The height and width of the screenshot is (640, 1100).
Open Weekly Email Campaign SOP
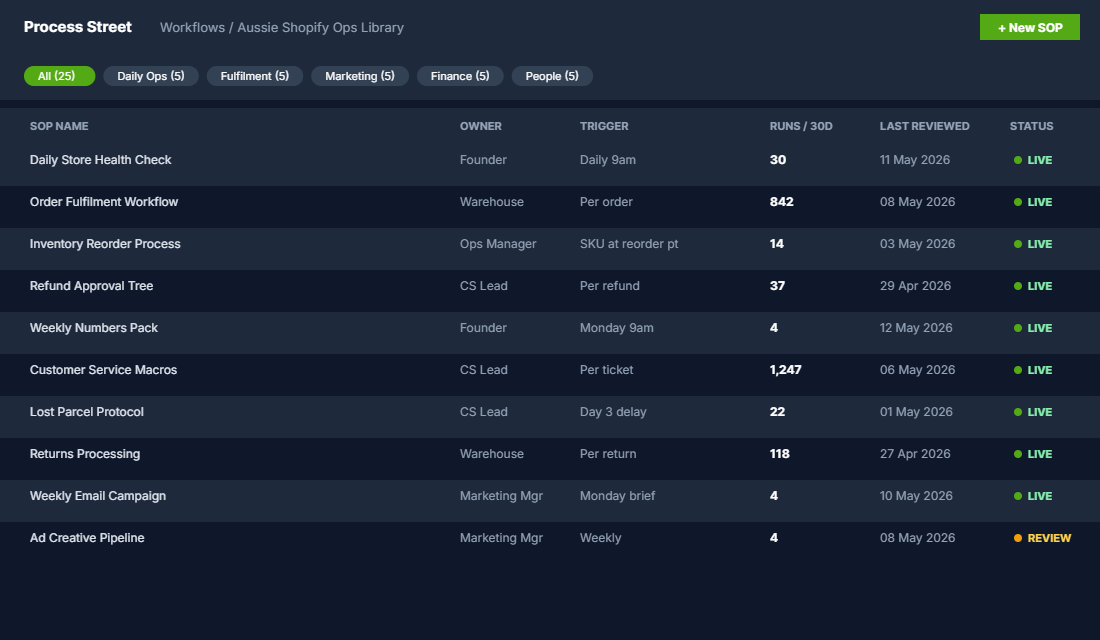(98, 496)
